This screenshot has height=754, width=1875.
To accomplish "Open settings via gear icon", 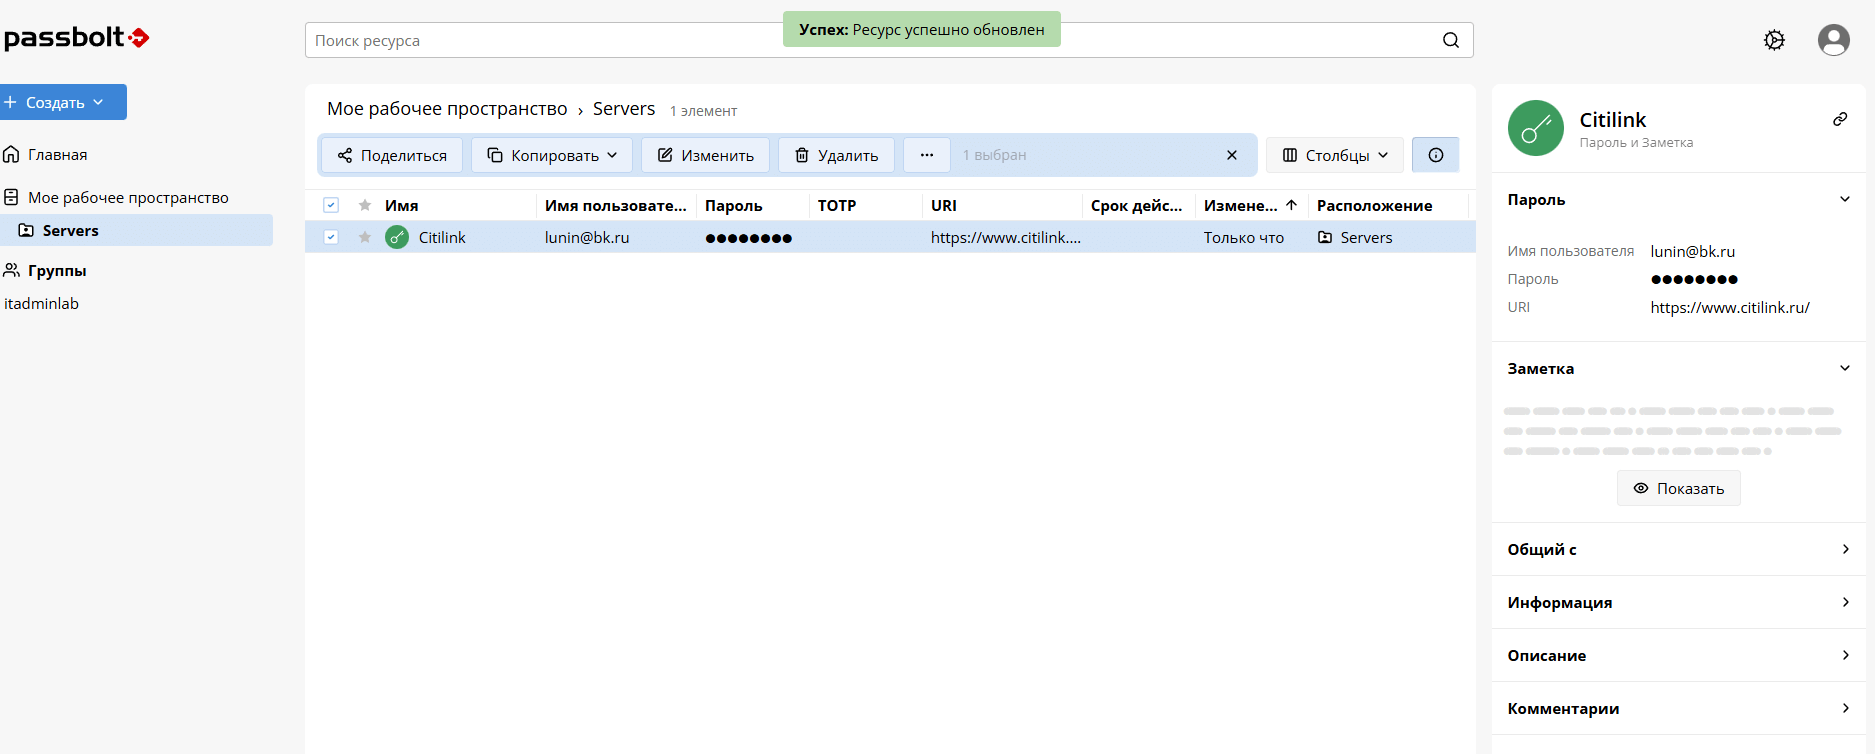I will coord(1774,40).
